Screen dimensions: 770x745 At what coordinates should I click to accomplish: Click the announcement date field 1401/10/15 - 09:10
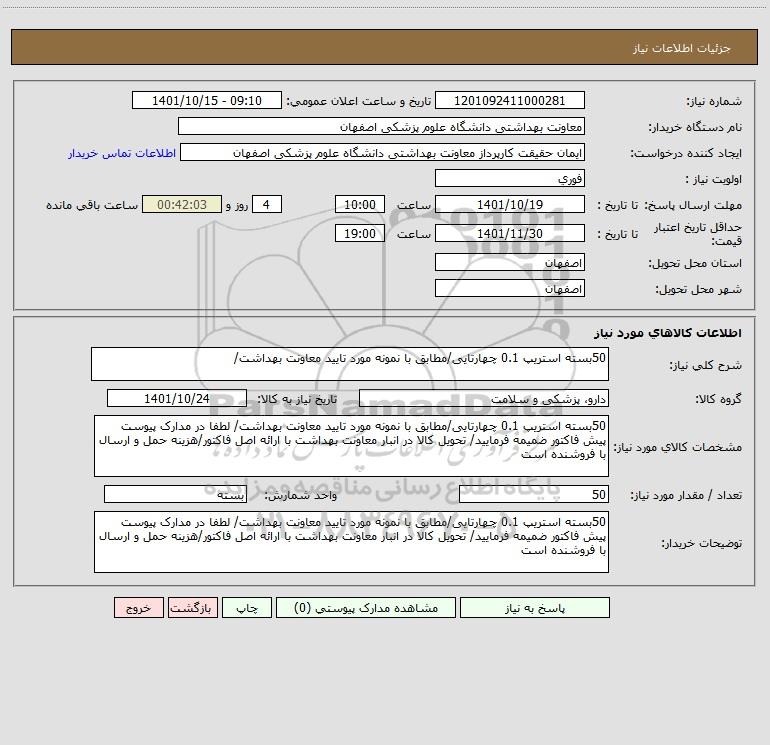(207, 100)
